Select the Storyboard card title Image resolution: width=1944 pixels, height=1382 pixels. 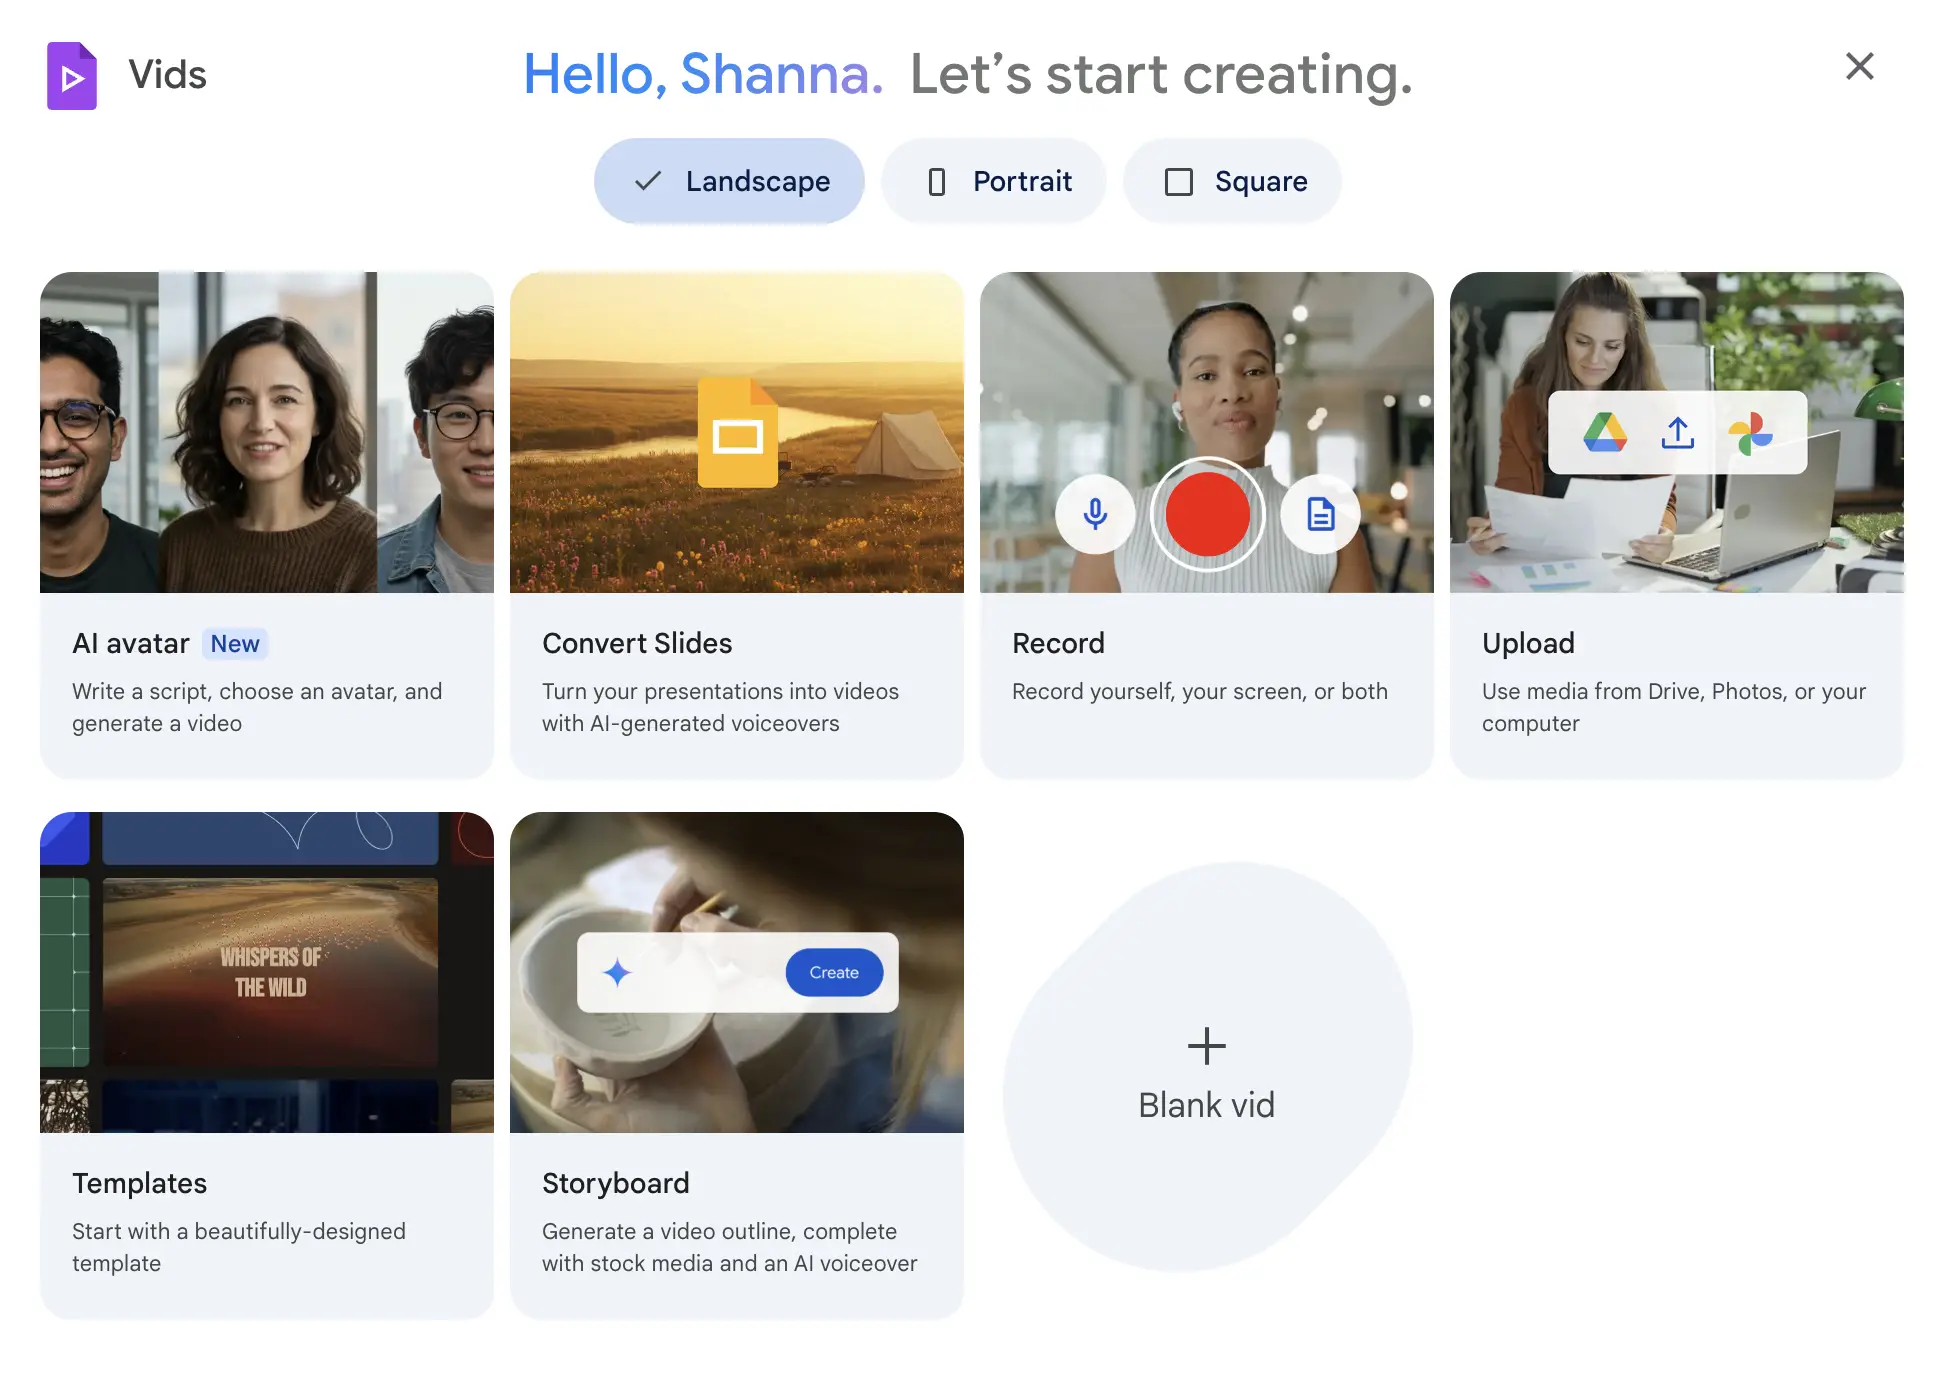tap(616, 1183)
